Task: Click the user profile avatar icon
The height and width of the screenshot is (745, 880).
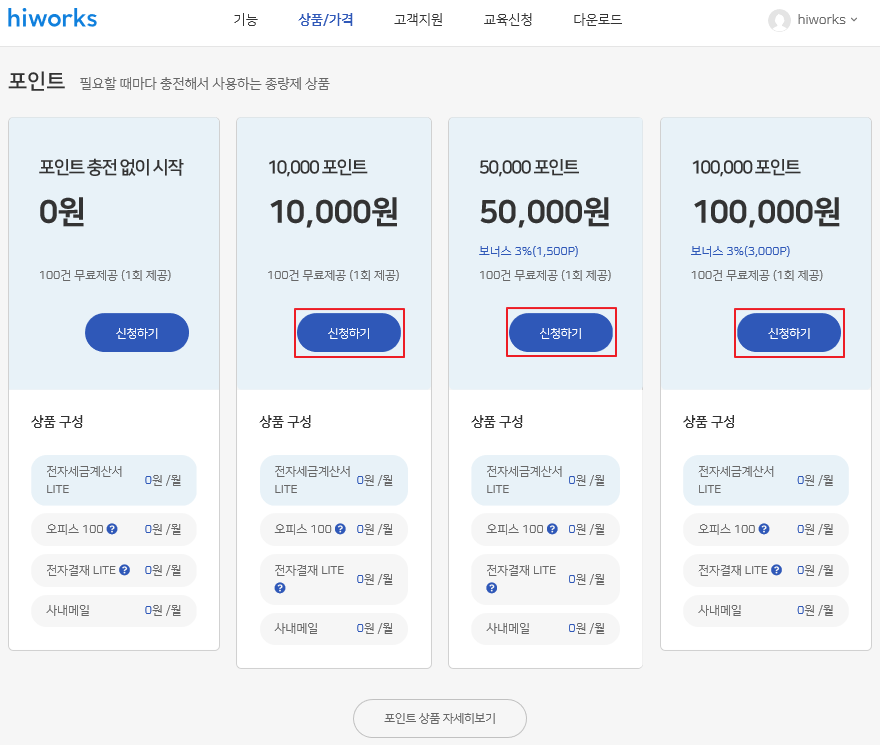Action: pyautogui.click(x=779, y=20)
